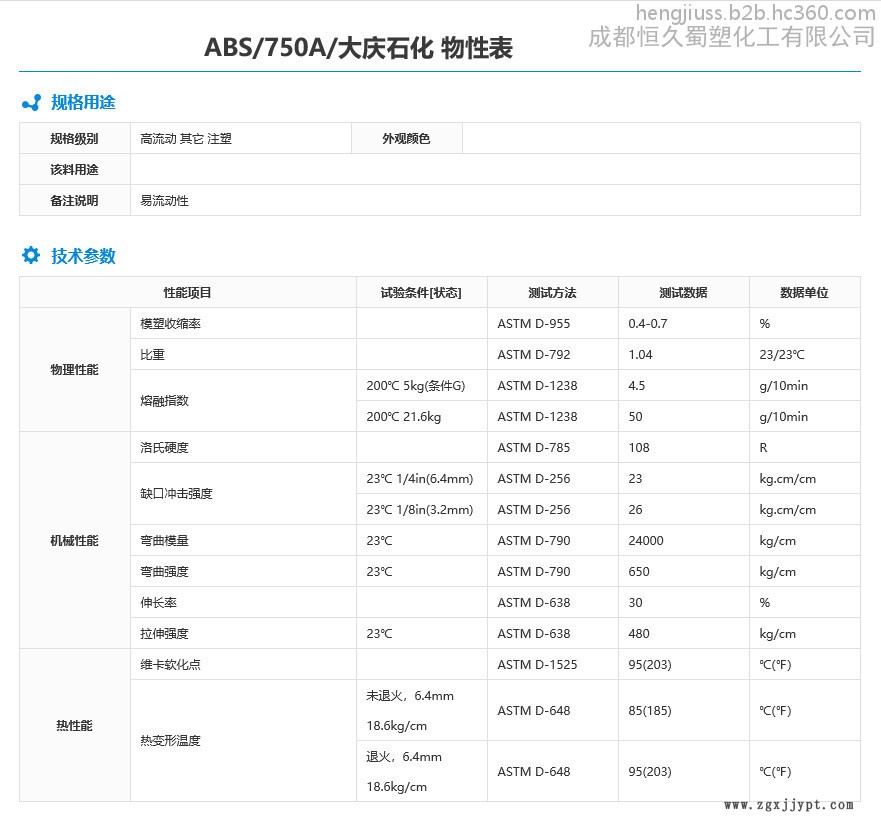This screenshot has height=827, width=881.
Task: Select the condition 23℃ 1/8in(3.2mm)
Action: (420, 510)
